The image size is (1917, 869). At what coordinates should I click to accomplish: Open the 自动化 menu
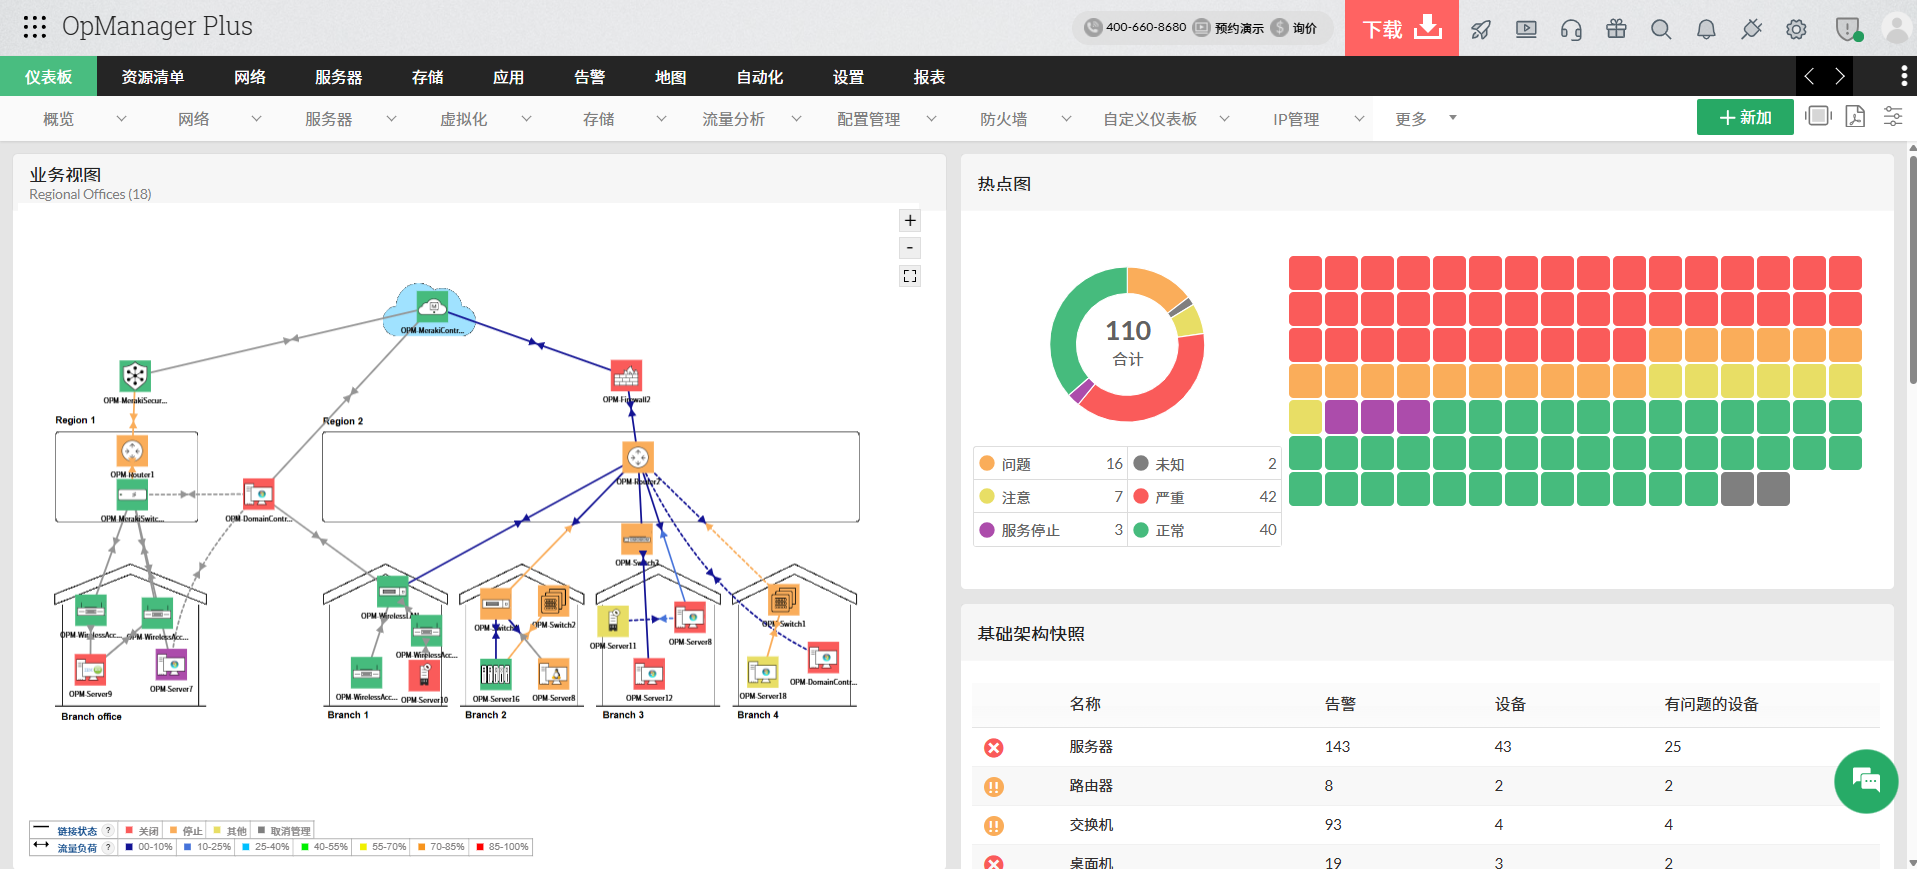point(759,77)
